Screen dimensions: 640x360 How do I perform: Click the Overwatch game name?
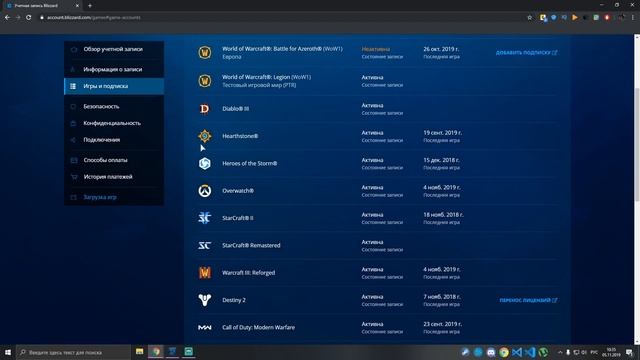coord(238,191)
